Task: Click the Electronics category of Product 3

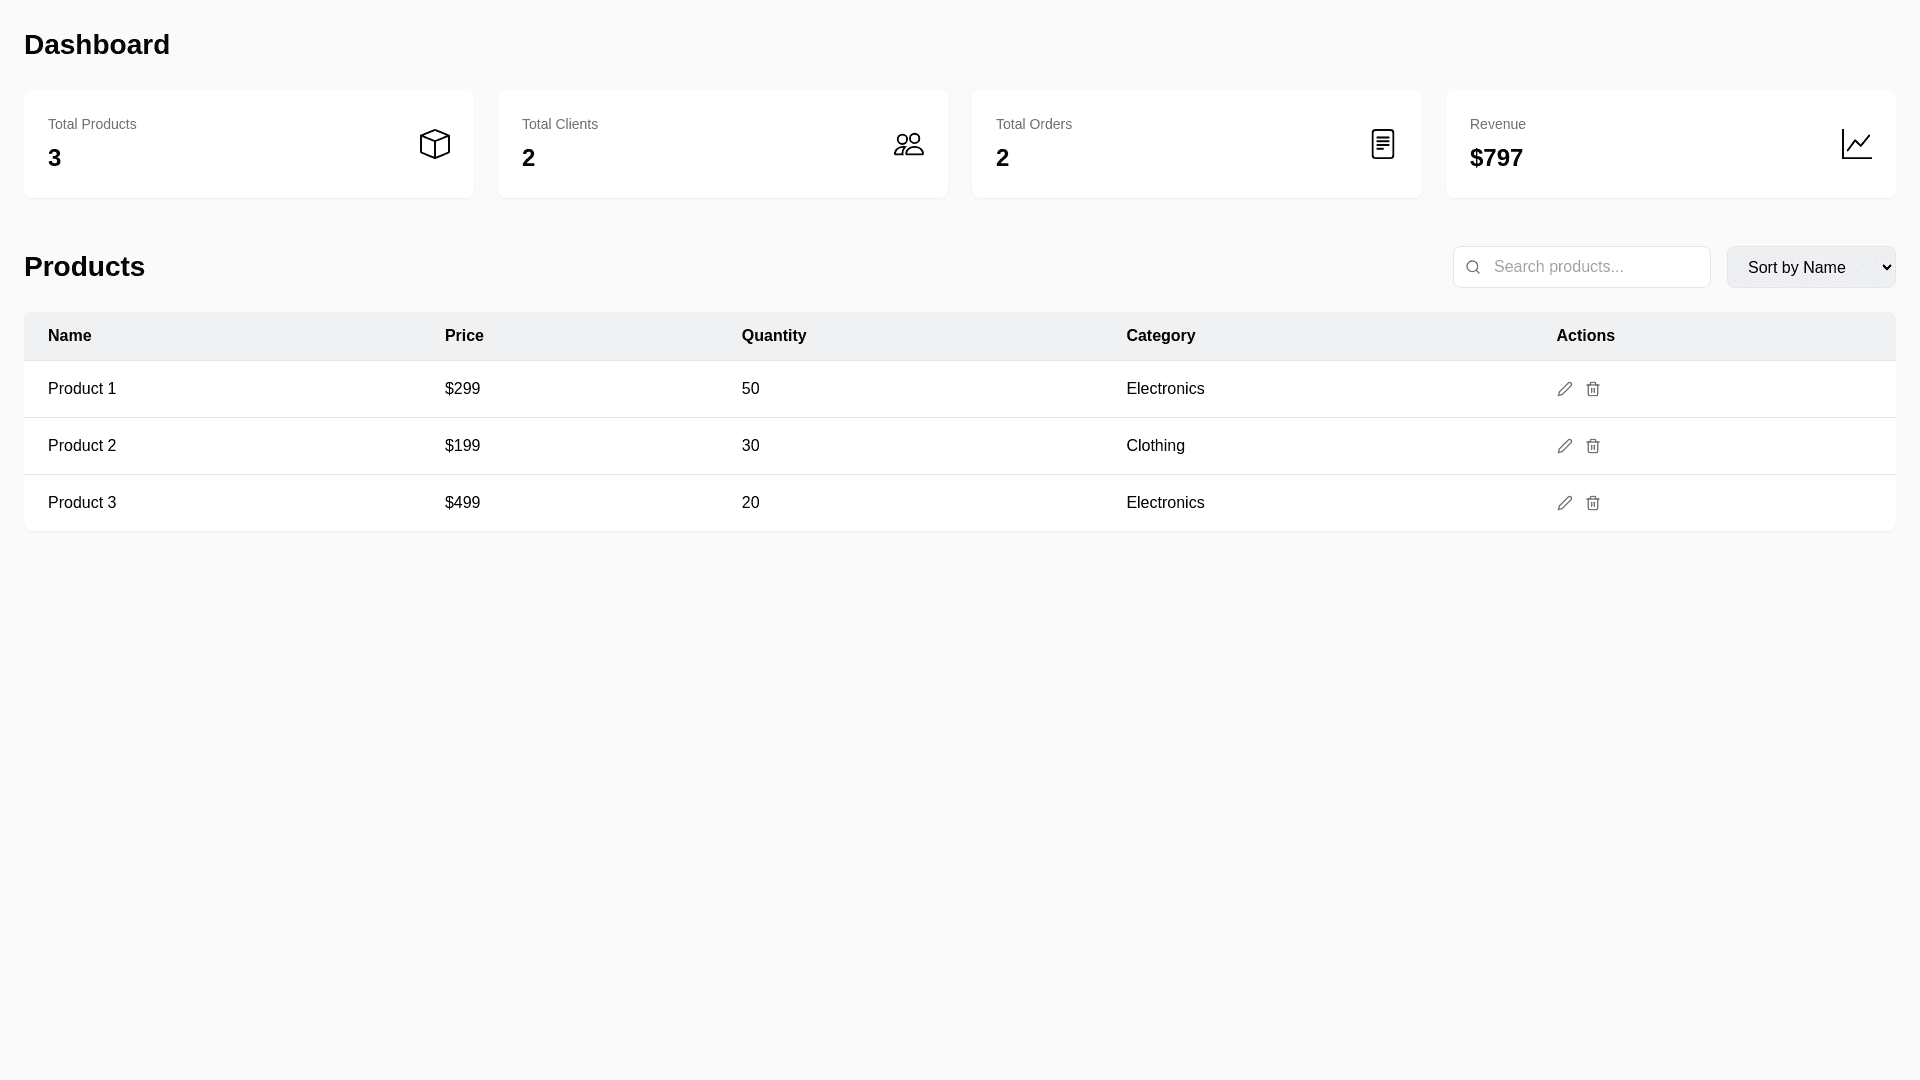Action: click(1165, 503)
